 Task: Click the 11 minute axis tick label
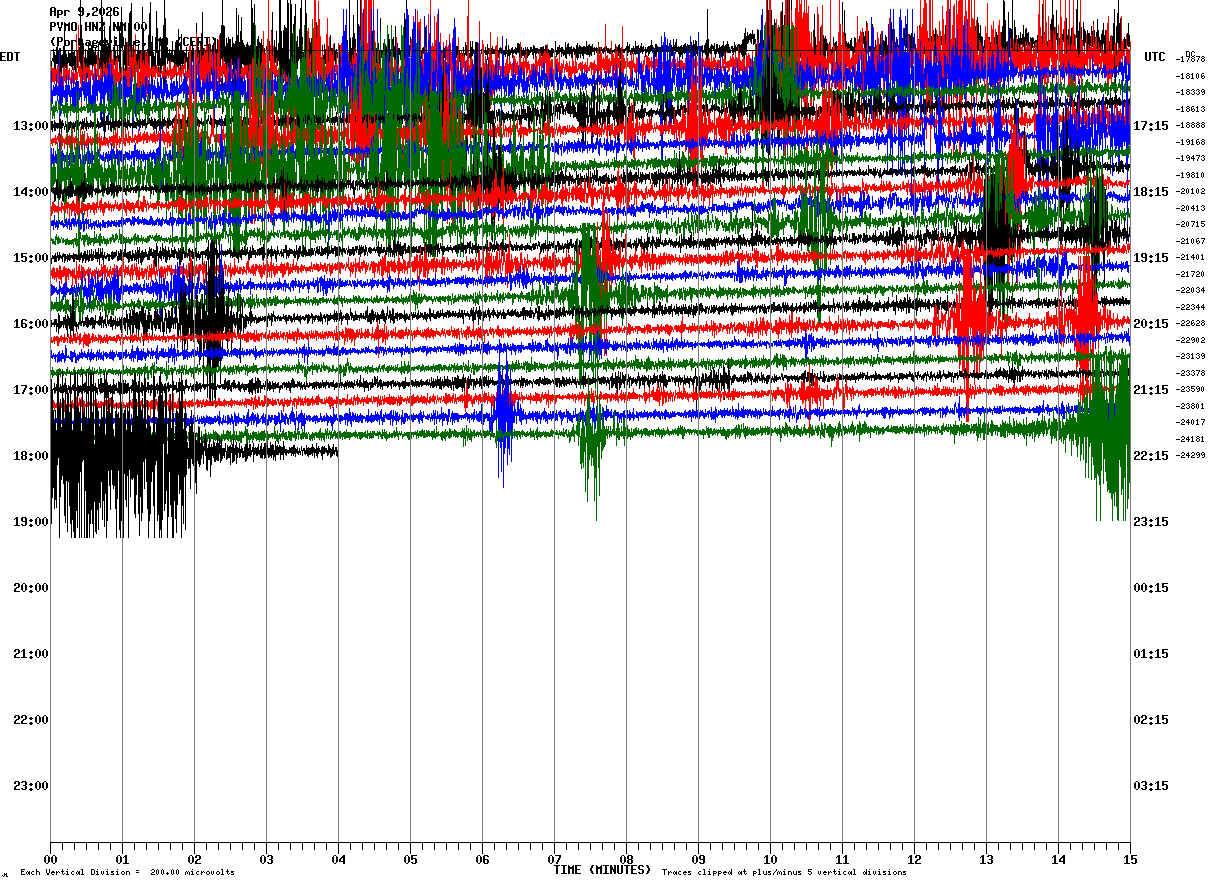click(842, 859)
